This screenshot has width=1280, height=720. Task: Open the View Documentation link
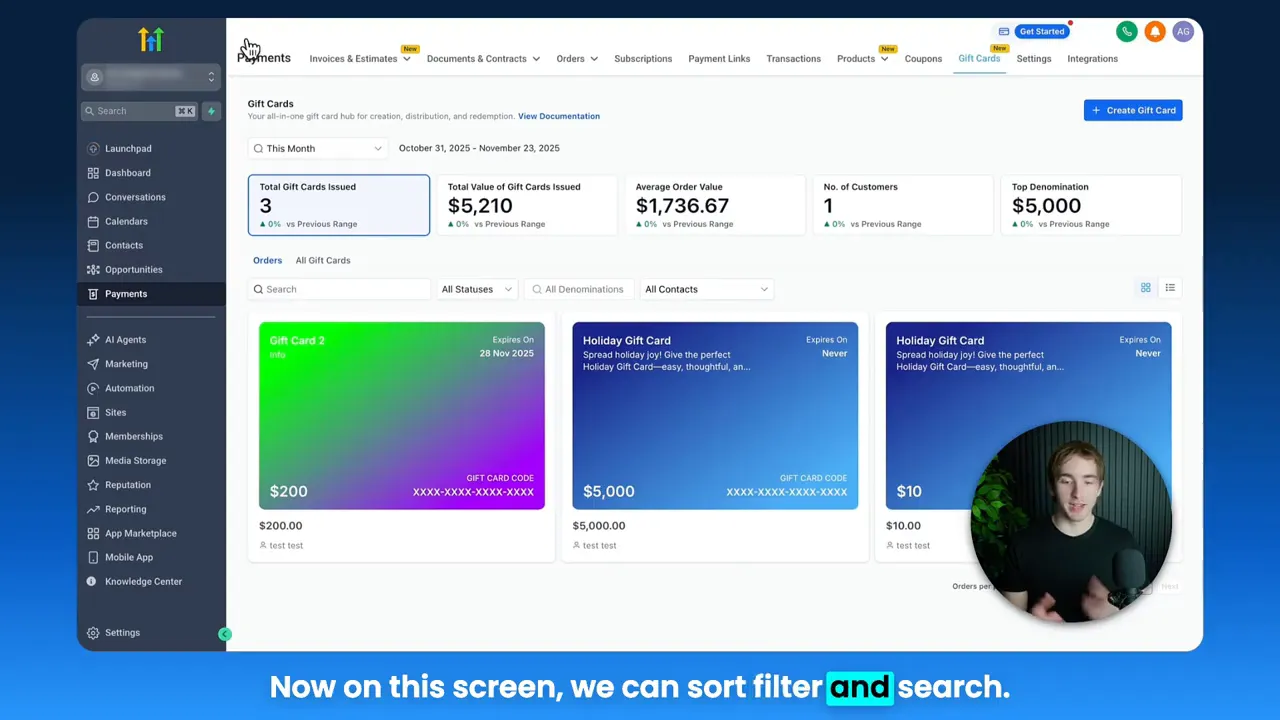[x=559, y=116]
